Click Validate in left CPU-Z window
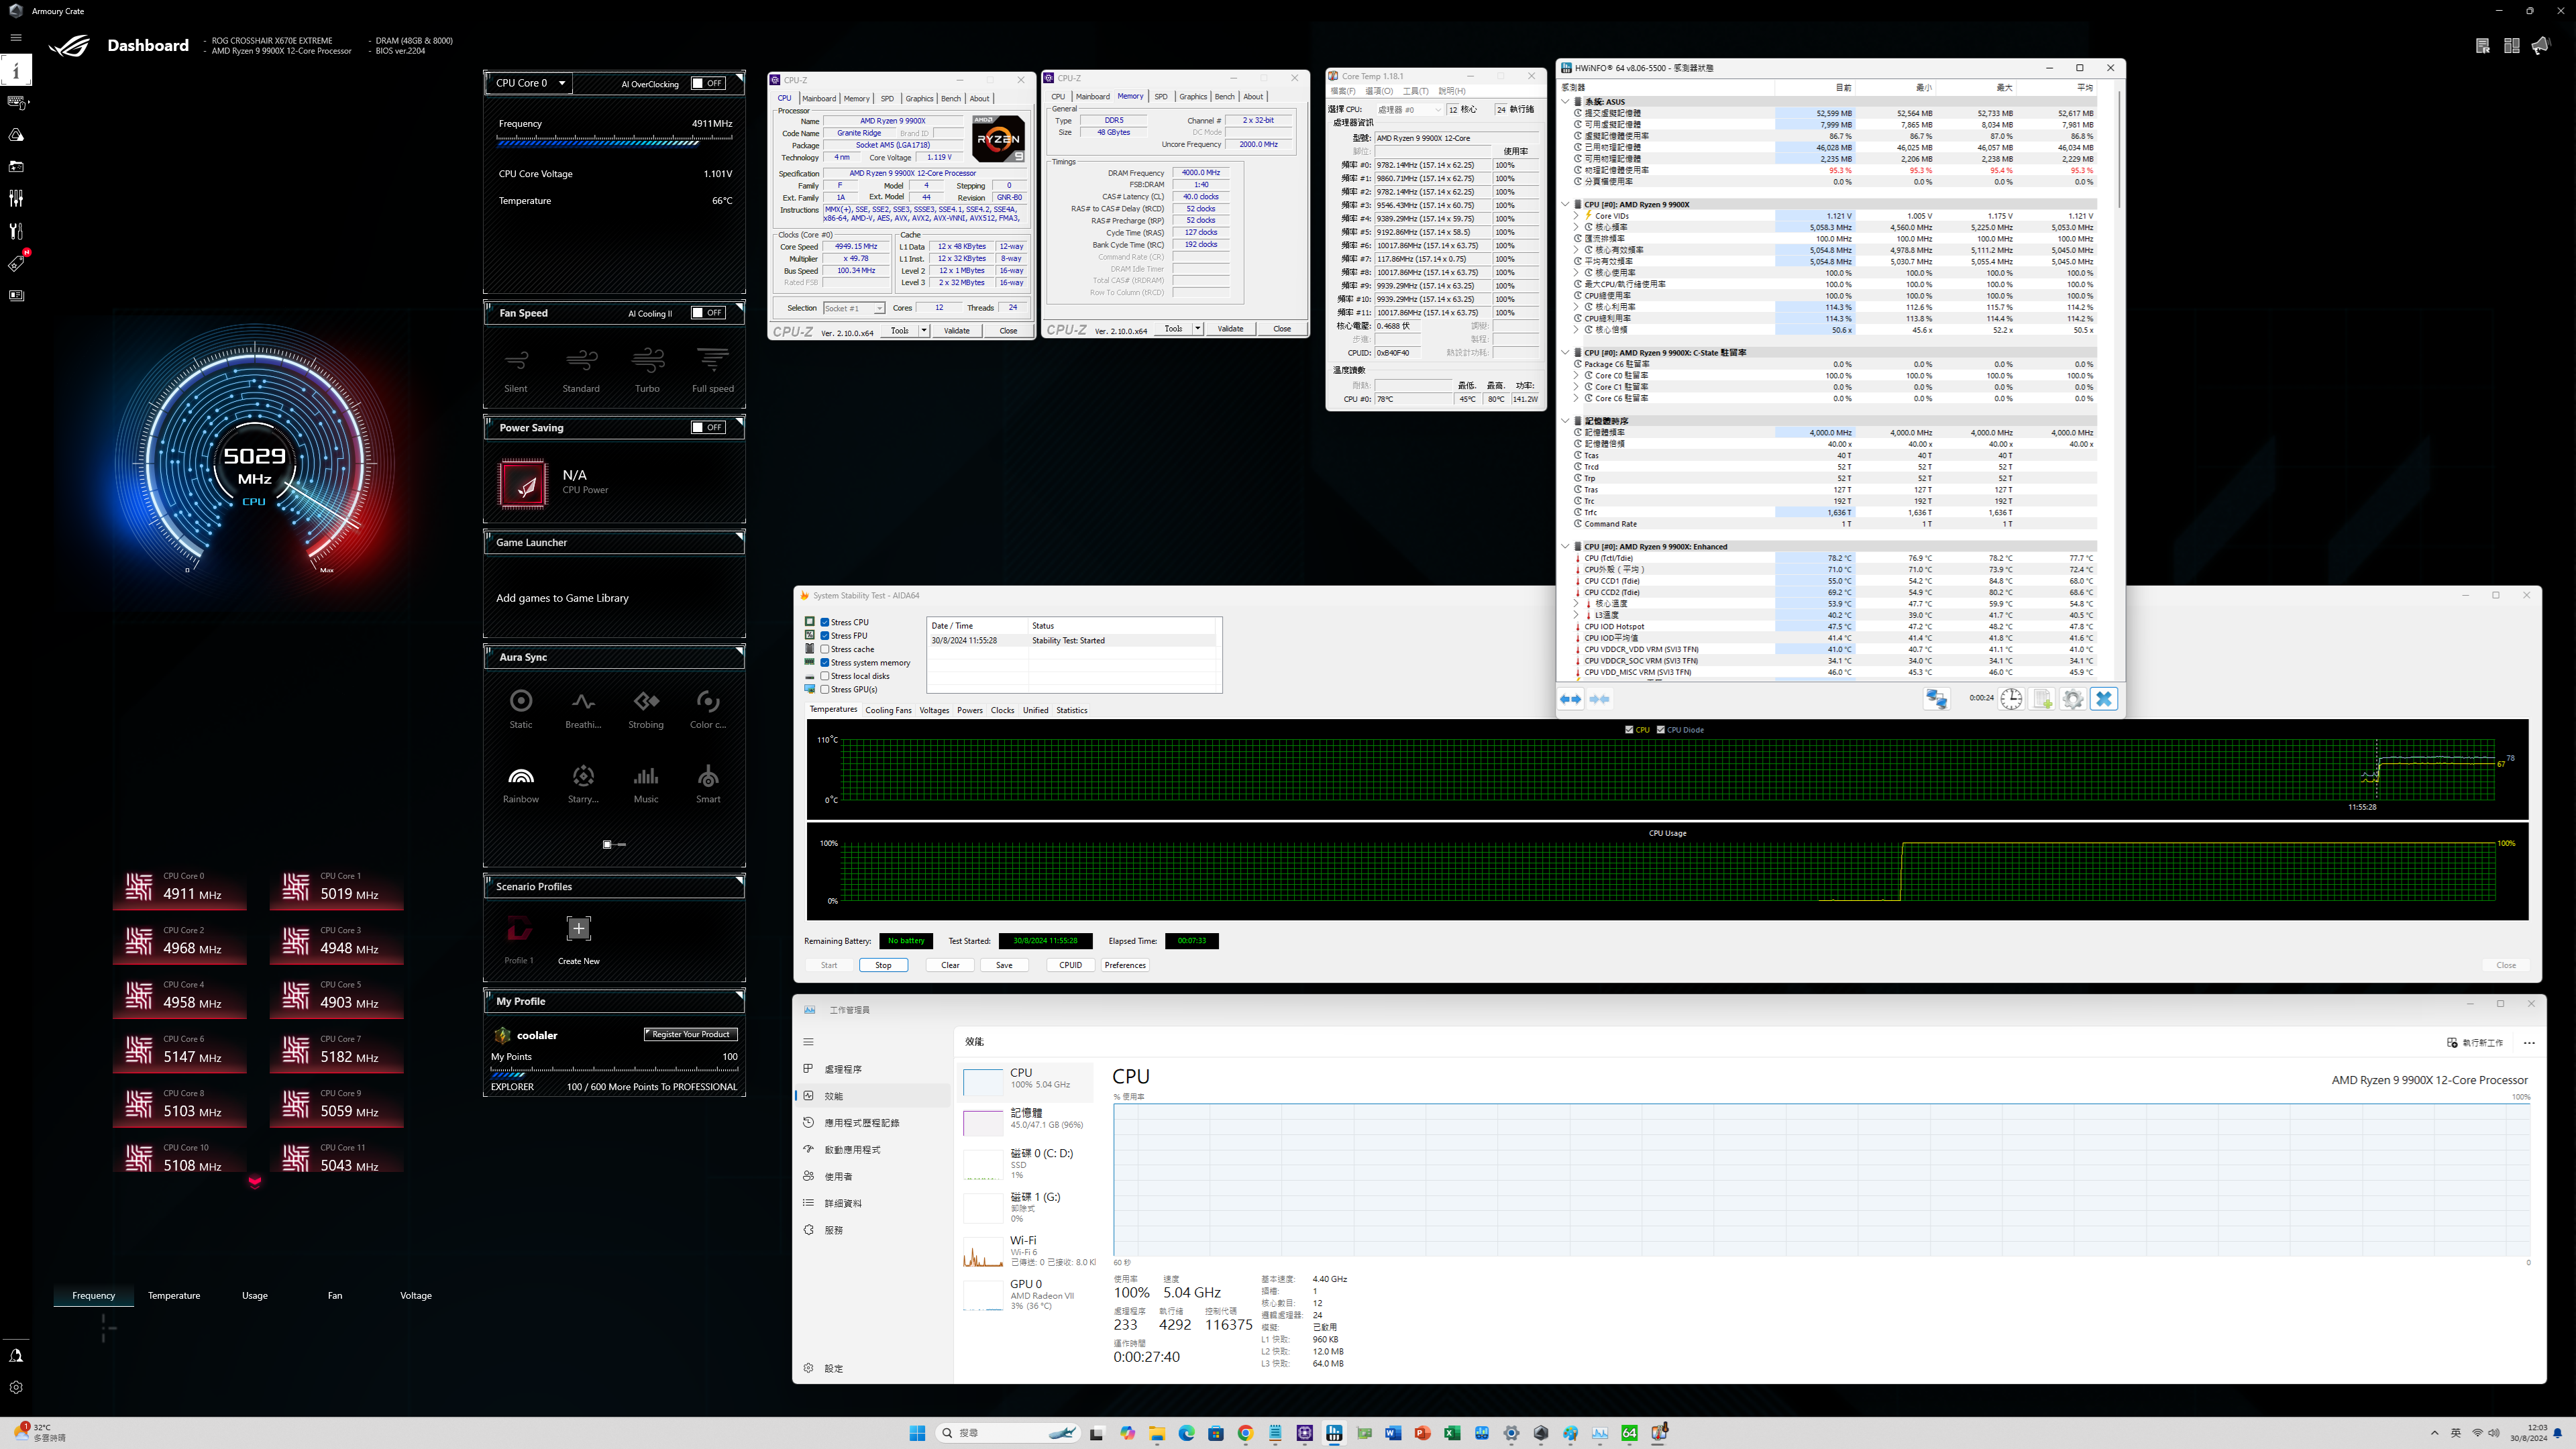The height and width of the screenshot is (1449, 2576). click(956, 330)
